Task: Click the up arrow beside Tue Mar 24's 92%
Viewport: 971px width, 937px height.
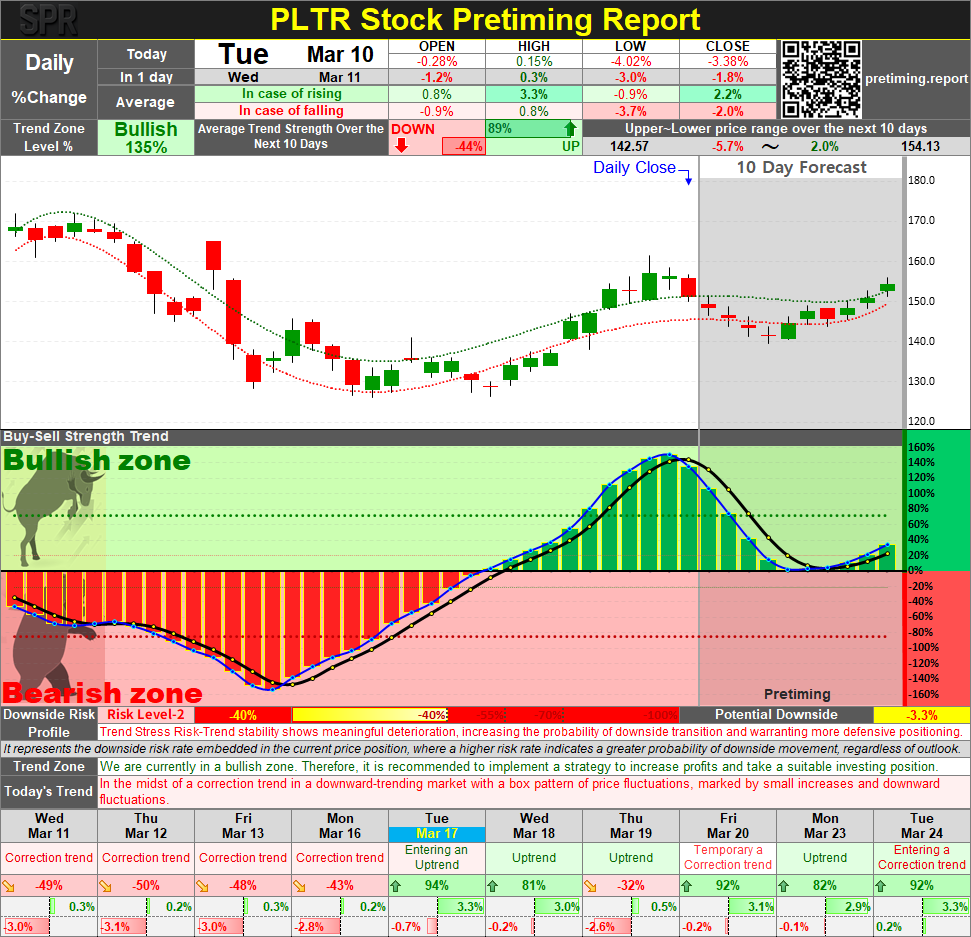Action: pos(881,886)
